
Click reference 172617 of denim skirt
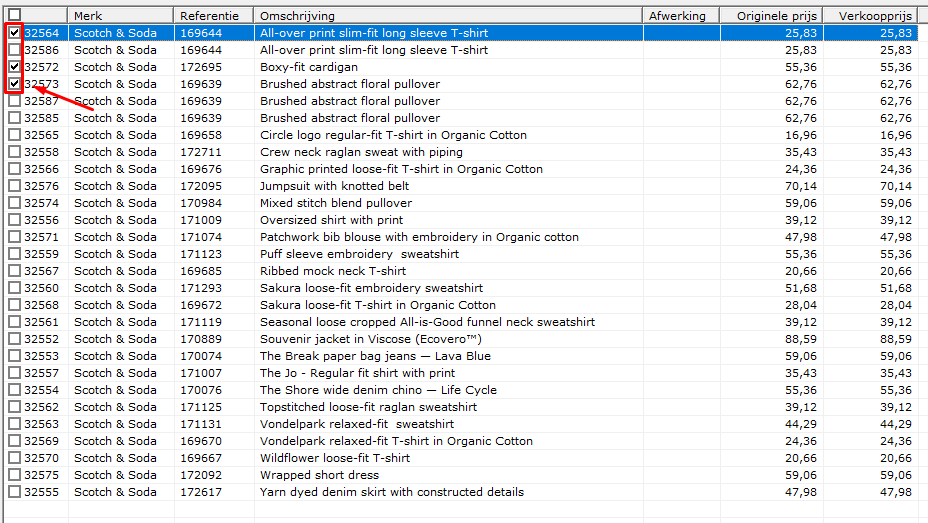click(201, 492)
